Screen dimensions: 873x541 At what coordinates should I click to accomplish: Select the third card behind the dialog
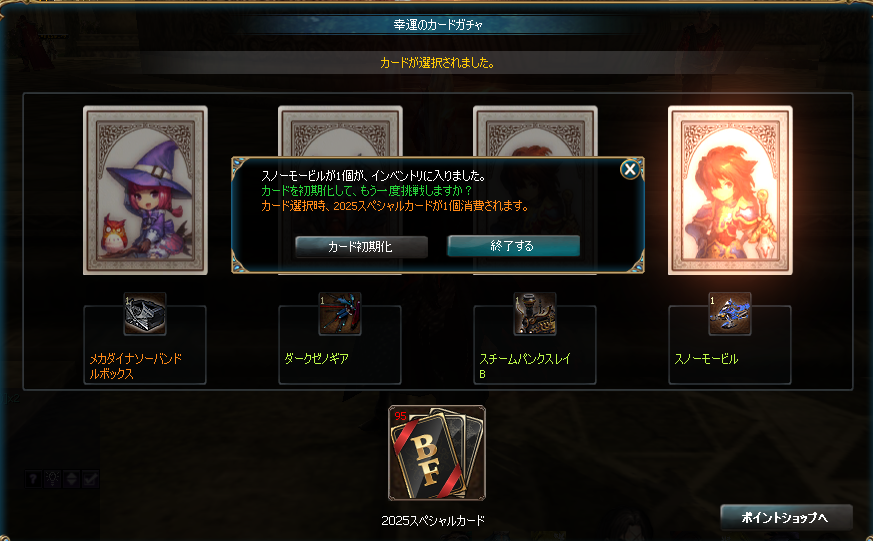point(535,131)
